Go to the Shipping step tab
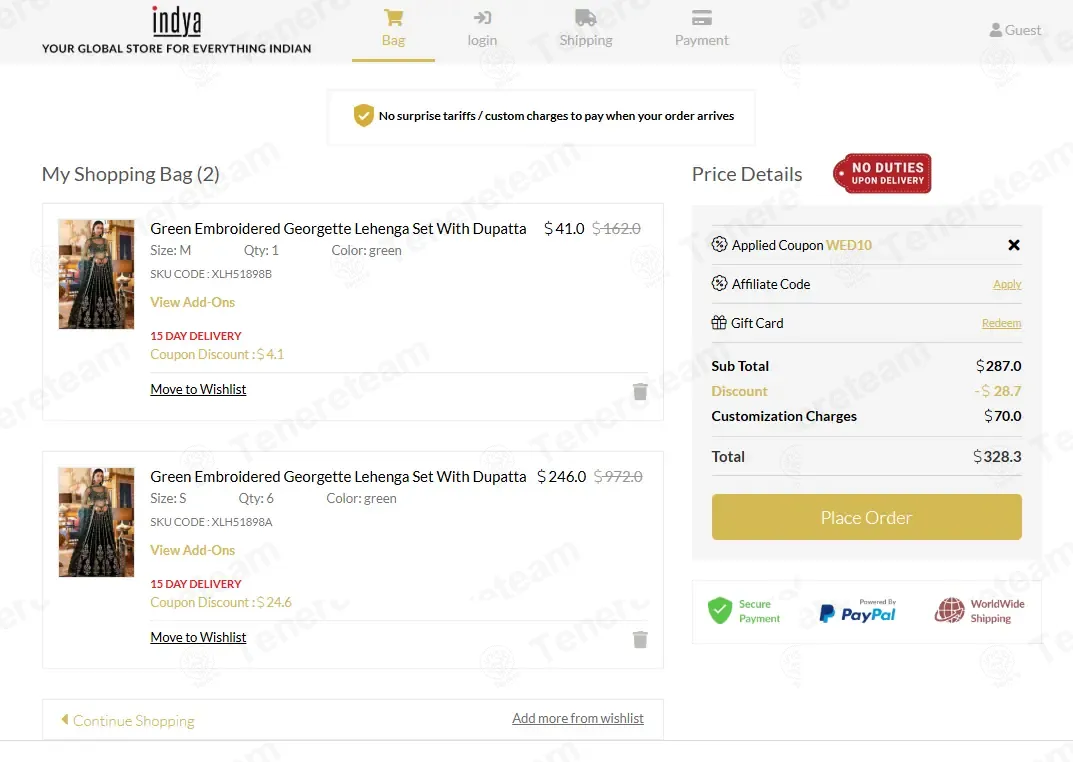This screenshot has height=762, width=1073. 586,31
